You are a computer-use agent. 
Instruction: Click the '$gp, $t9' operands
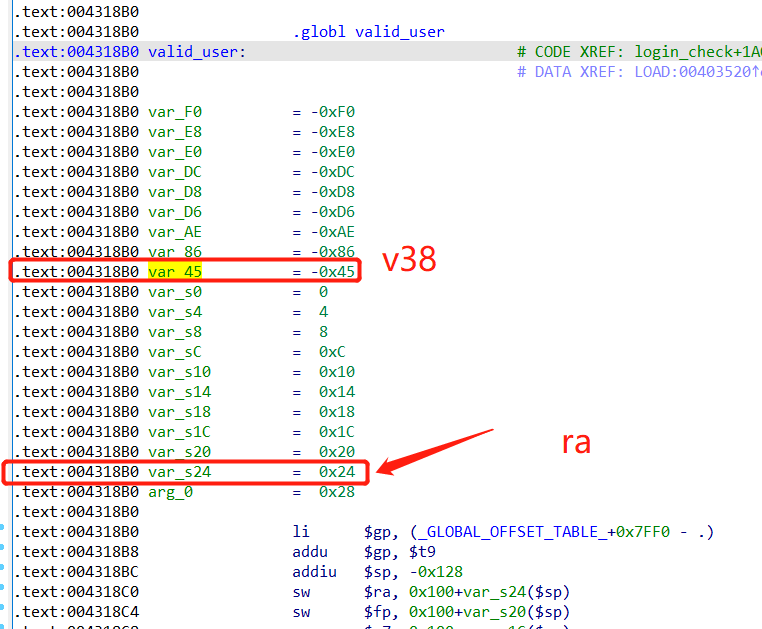[x=399, y=552]
